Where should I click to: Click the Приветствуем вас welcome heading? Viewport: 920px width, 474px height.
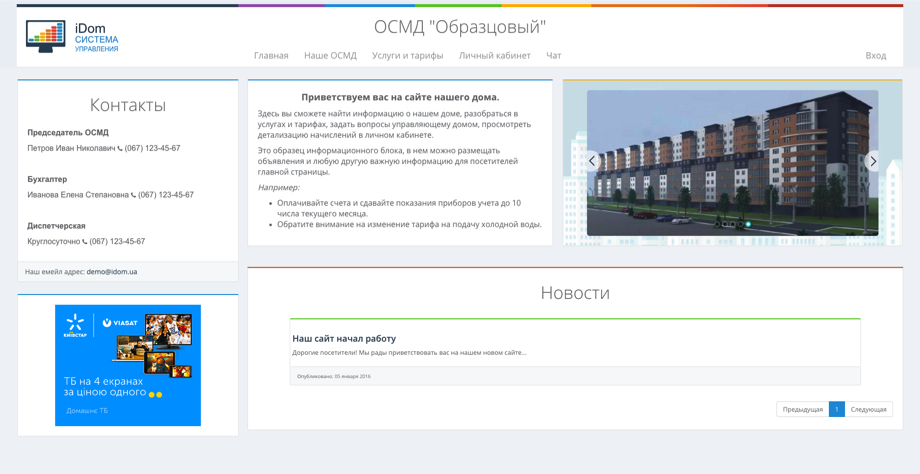click(x=400, y=97)
